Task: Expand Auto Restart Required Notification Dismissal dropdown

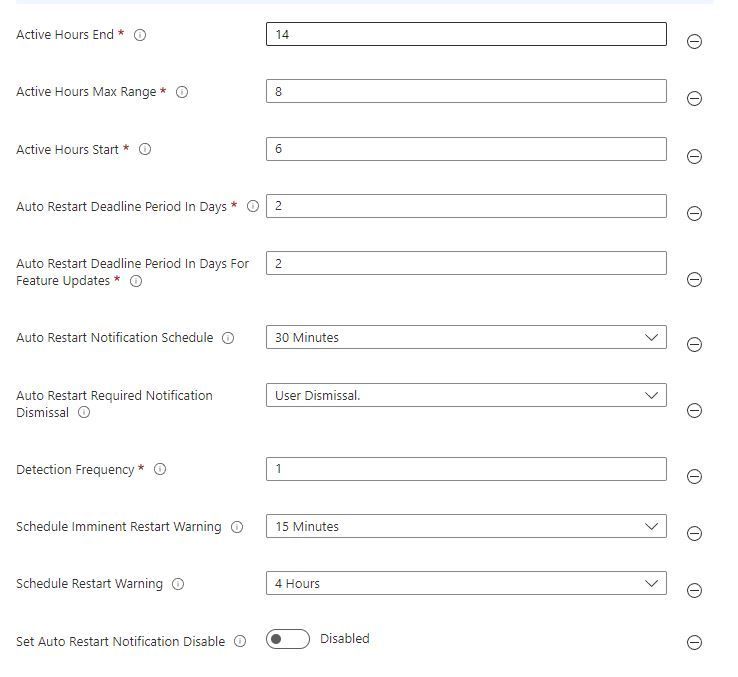Action: [x=466, y=396]
